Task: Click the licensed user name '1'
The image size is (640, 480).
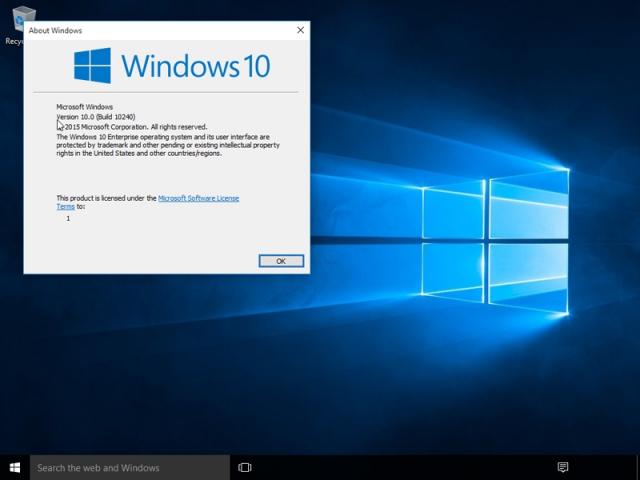Action: (68, 218)
